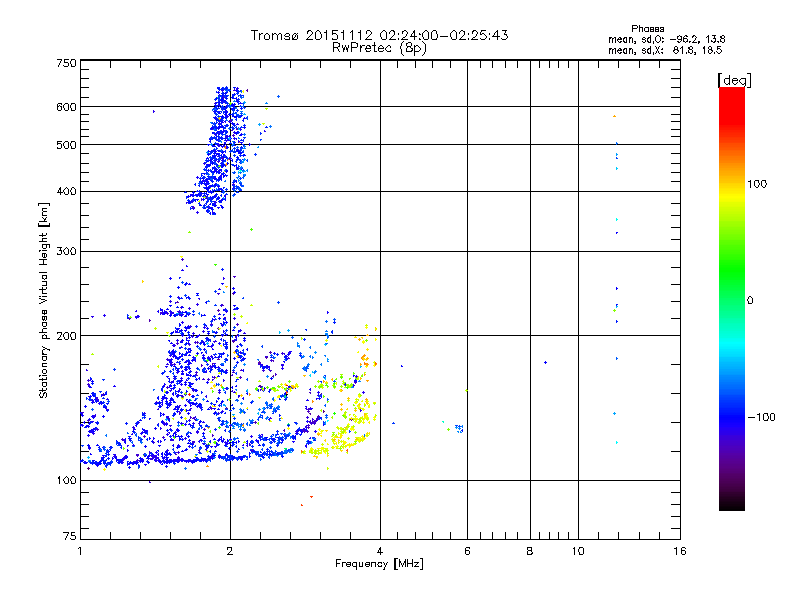Click the x-axis tick label '1'
The height and width of the screenshot is (600, 800).
pos(80,551)
